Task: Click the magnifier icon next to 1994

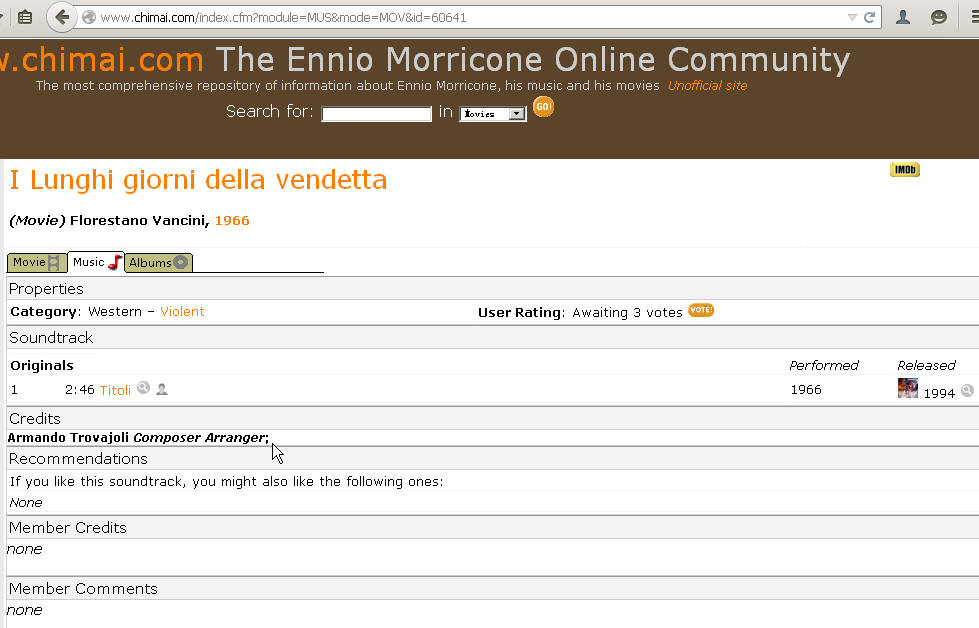Action: tap(967, 391)
